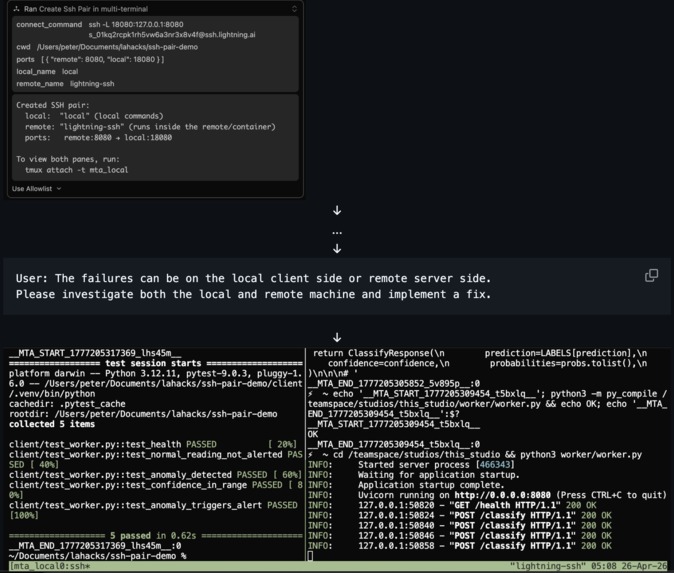Screen dimensions: 674x573
Task: Click the http://0.0.0.0:8080 Uvicorn URL
Action: click(502, 495)
